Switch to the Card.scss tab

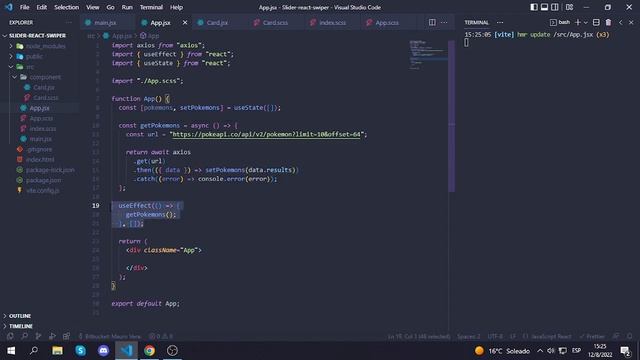275,23
